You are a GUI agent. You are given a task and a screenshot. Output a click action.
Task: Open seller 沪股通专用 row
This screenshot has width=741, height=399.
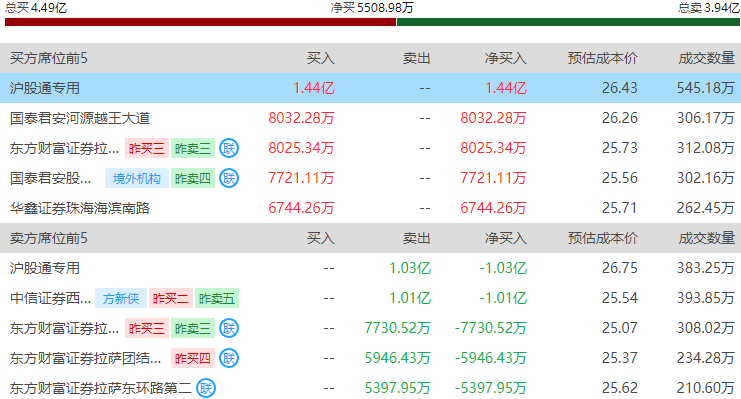pyautogui.click(x=370, y=268)
